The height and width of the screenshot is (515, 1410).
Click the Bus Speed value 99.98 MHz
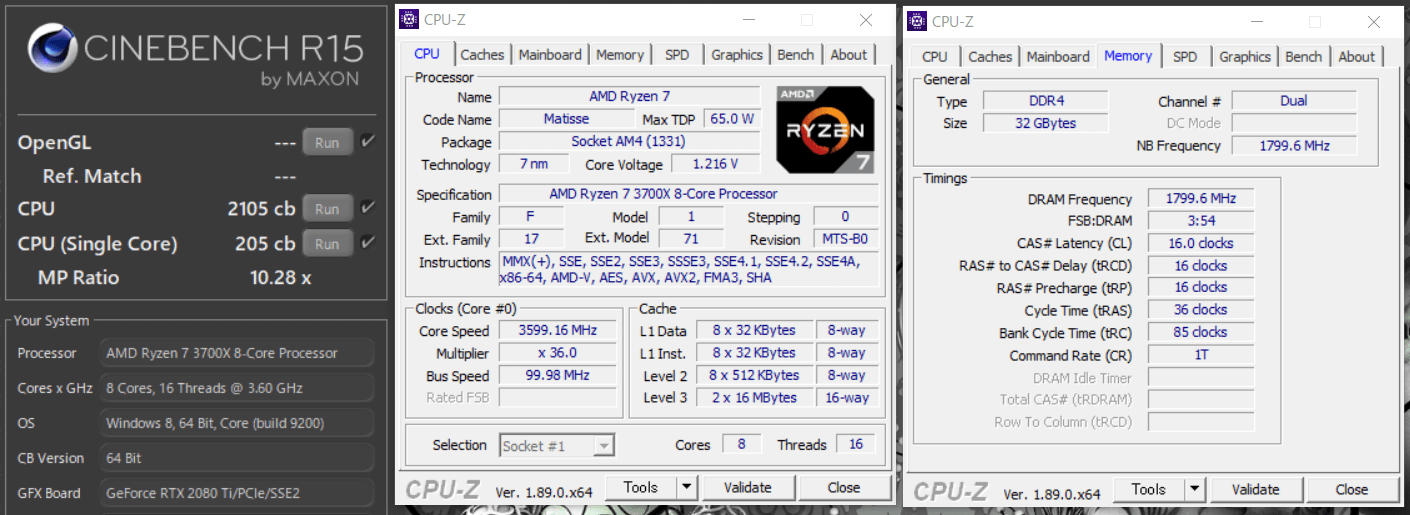(557, 376)
